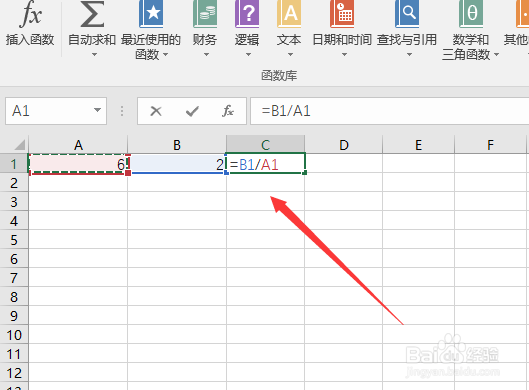This screenshot has height=390, width=529.
Task: Select row 11 header
Action: click(x=14, y=354)
